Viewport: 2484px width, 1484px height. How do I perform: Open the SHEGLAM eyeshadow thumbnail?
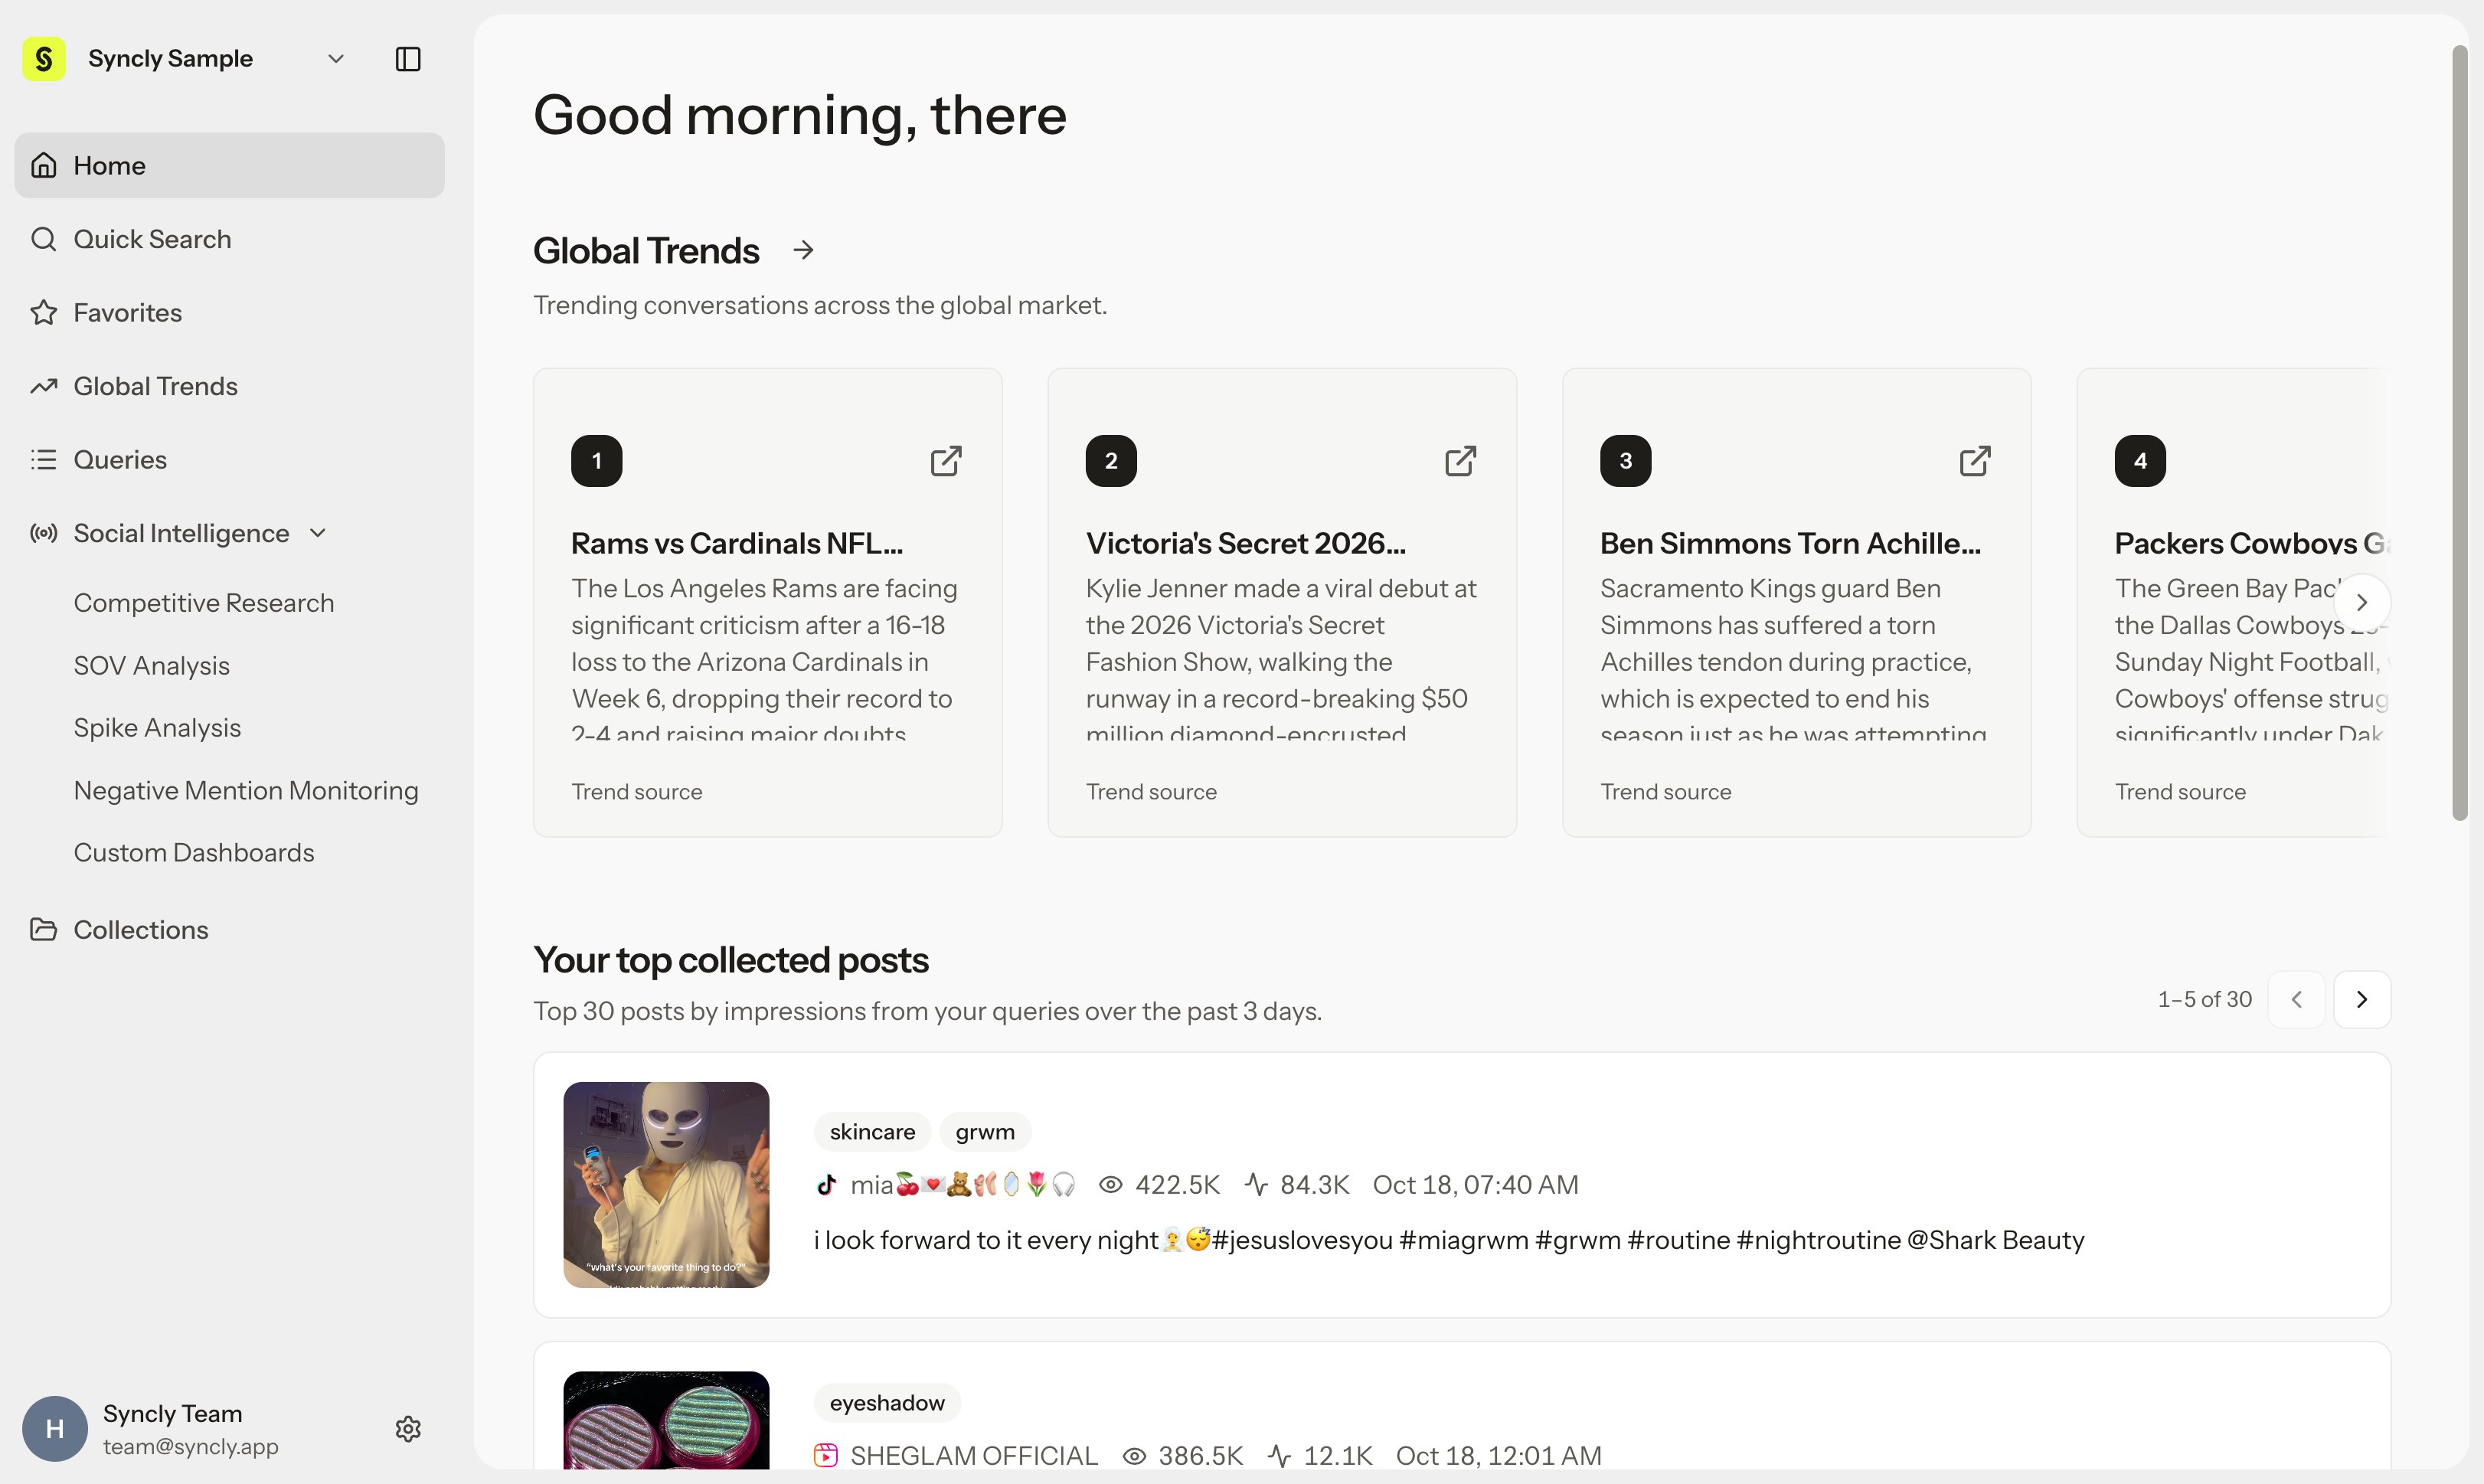point(666,1420)
